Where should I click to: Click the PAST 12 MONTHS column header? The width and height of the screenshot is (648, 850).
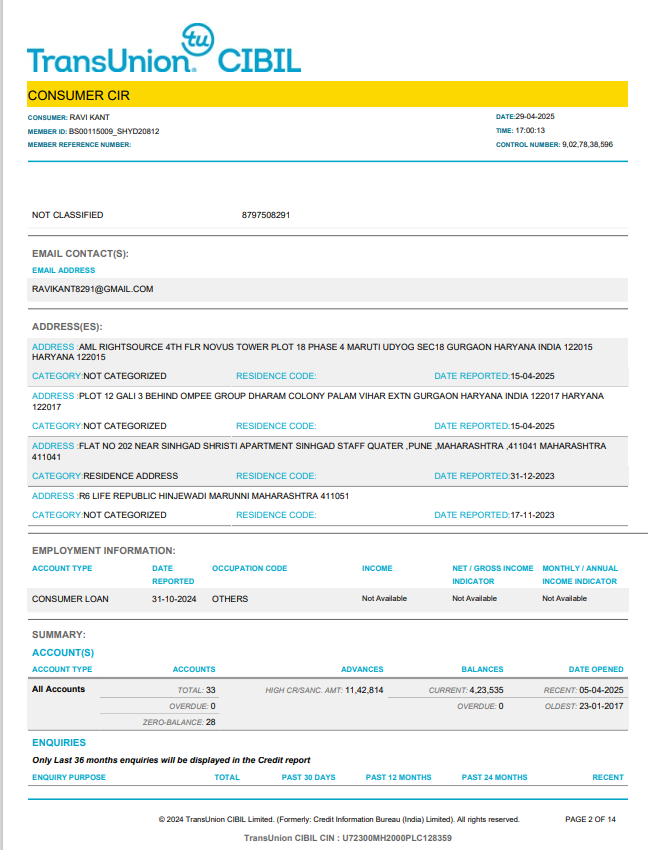tap(399, 777)
